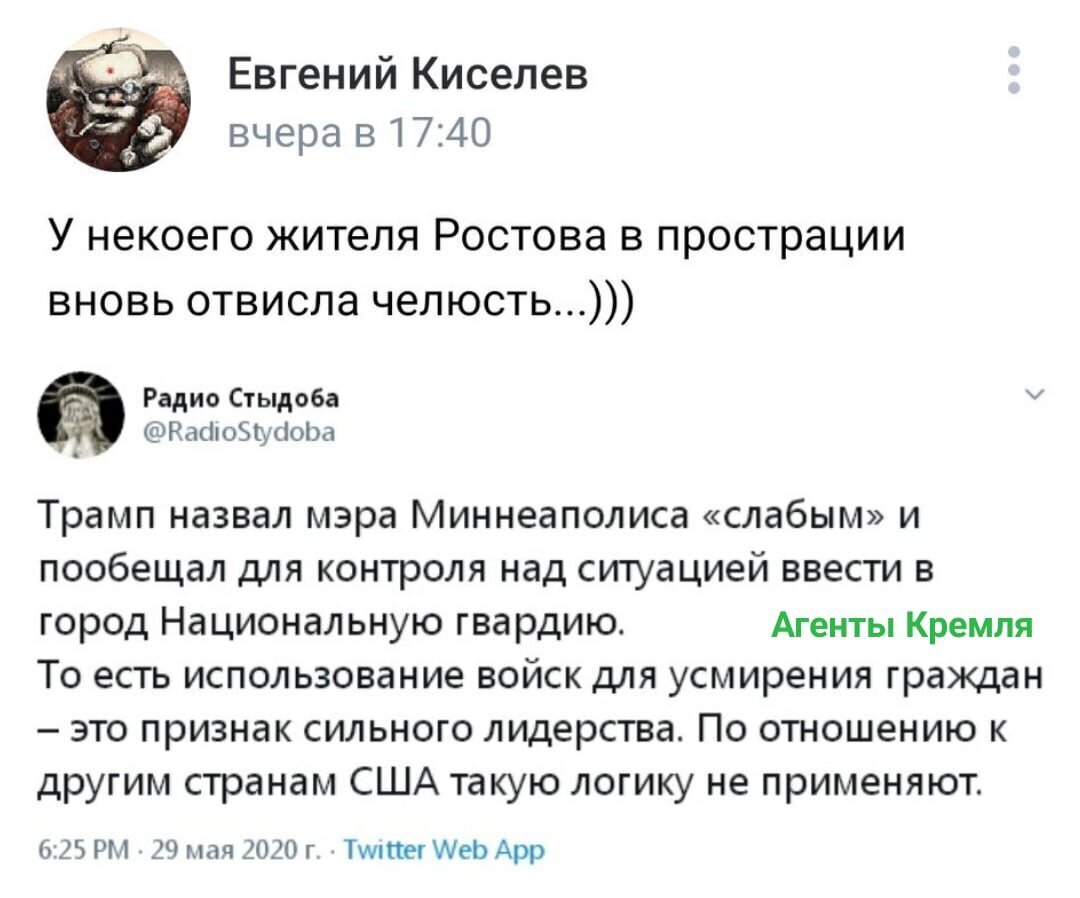Open the Евгений Киселев author name link

(x=408, y=74)
